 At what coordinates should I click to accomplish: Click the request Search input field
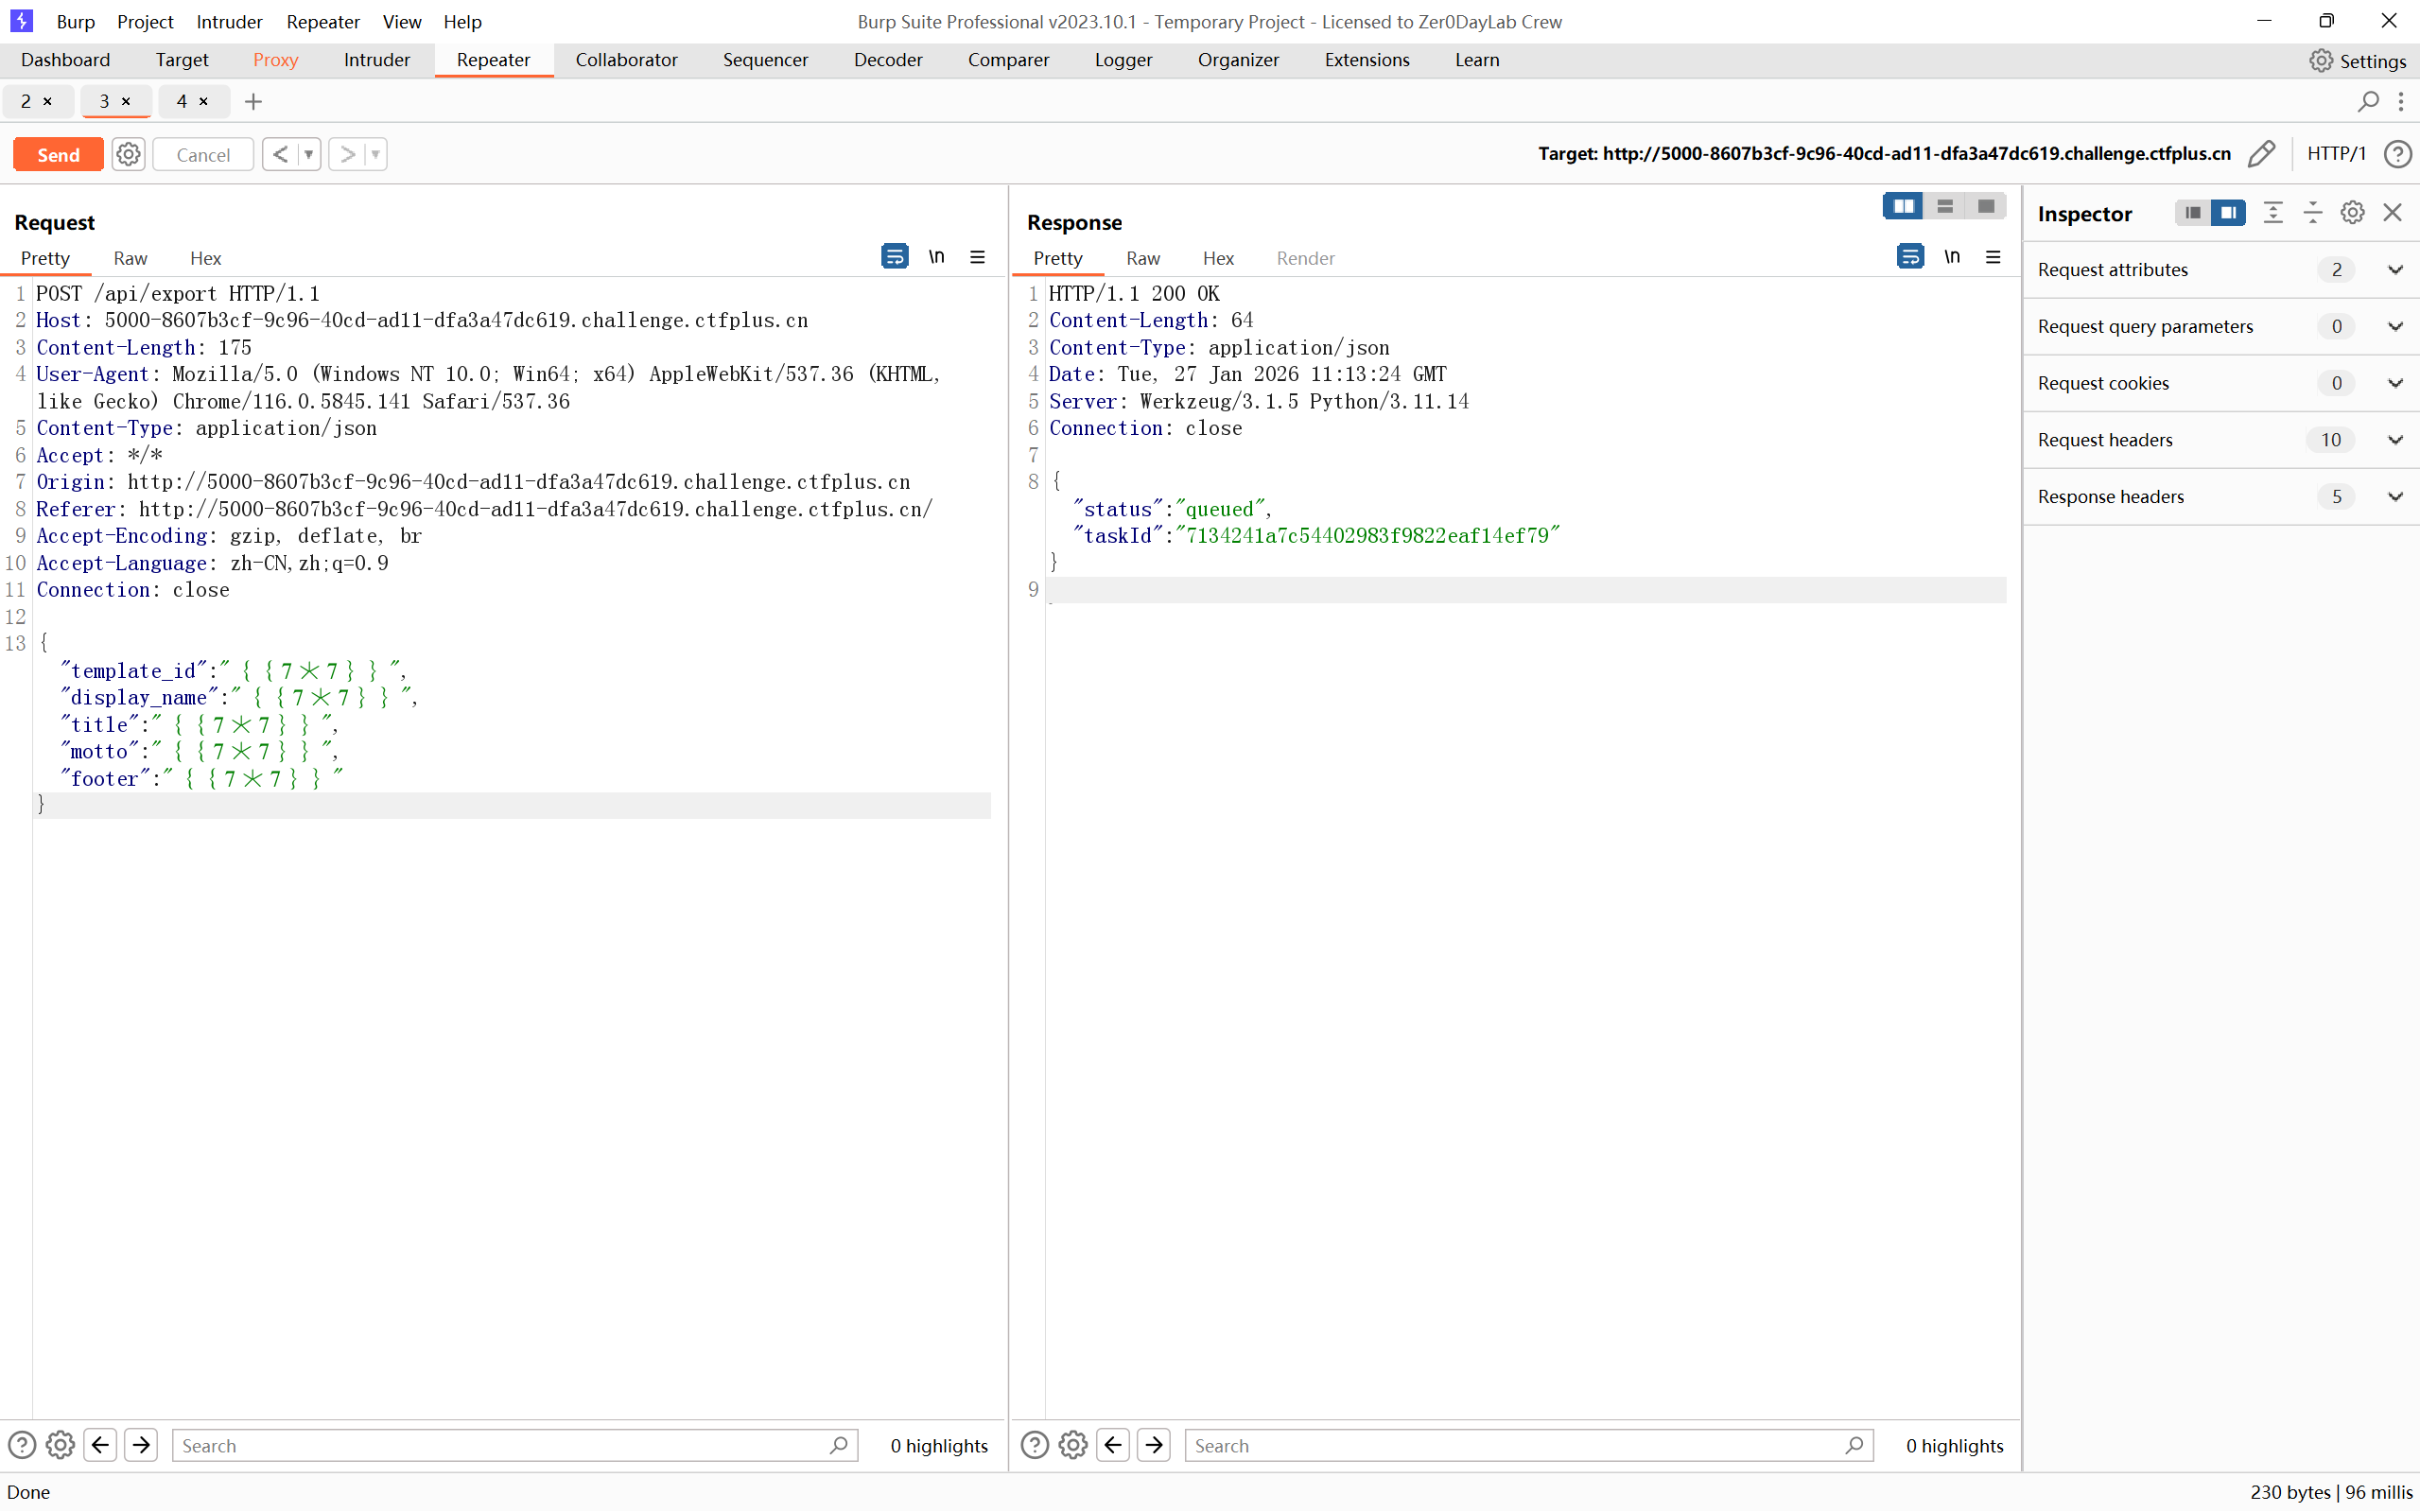tap(514, 1445)
